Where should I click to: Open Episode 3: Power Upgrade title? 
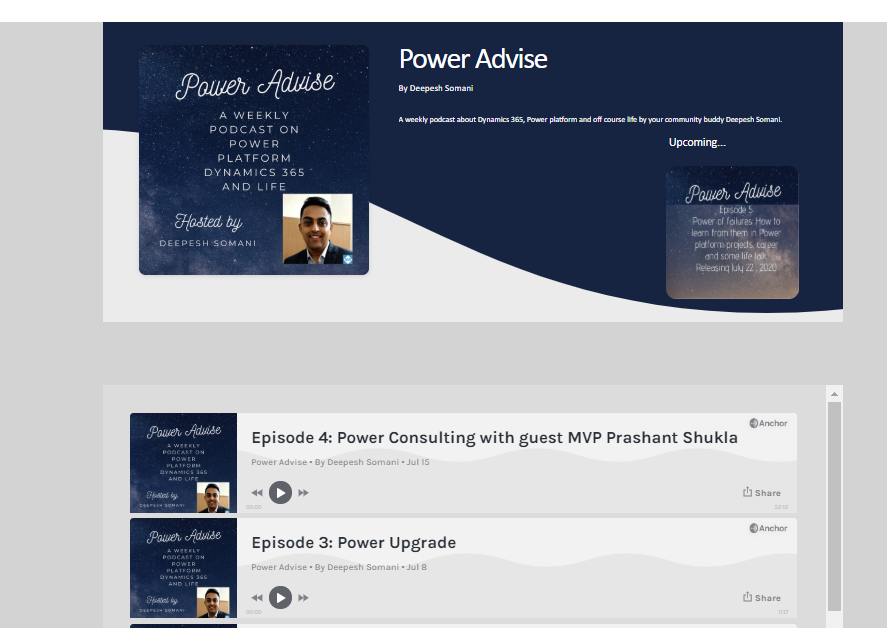[353, 543]
